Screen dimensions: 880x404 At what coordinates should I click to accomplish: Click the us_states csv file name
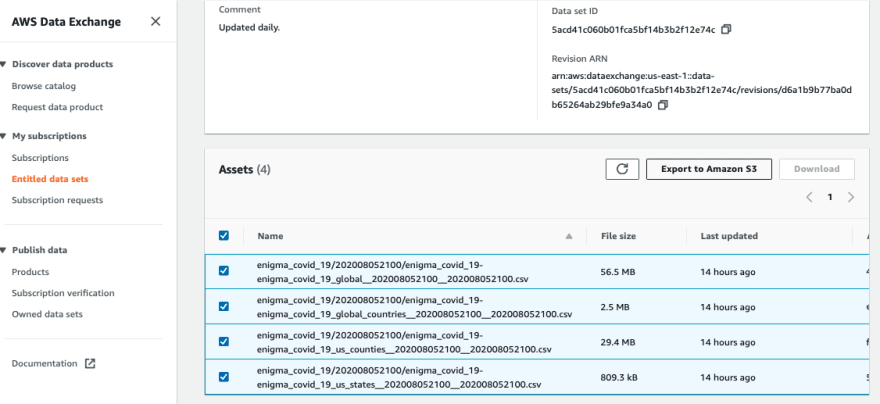click(399, 378)
